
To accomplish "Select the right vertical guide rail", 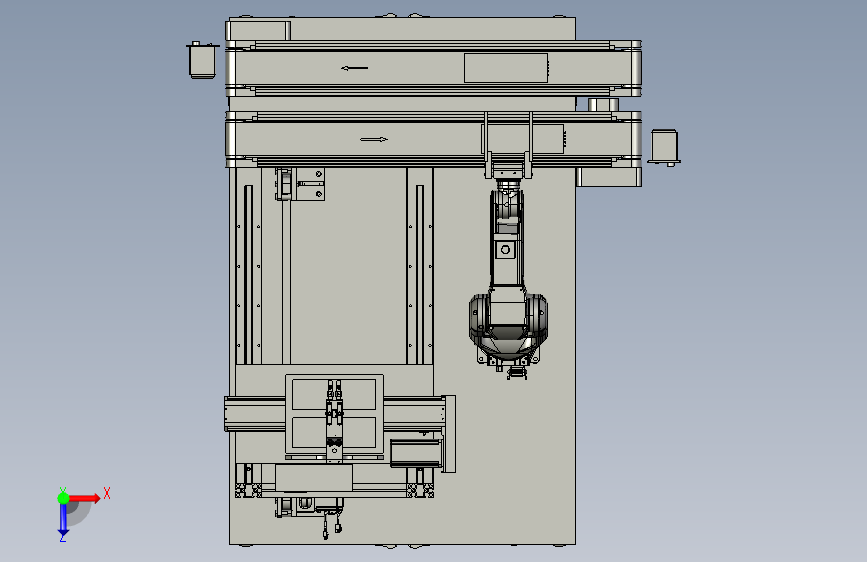I will click(420, 274).
